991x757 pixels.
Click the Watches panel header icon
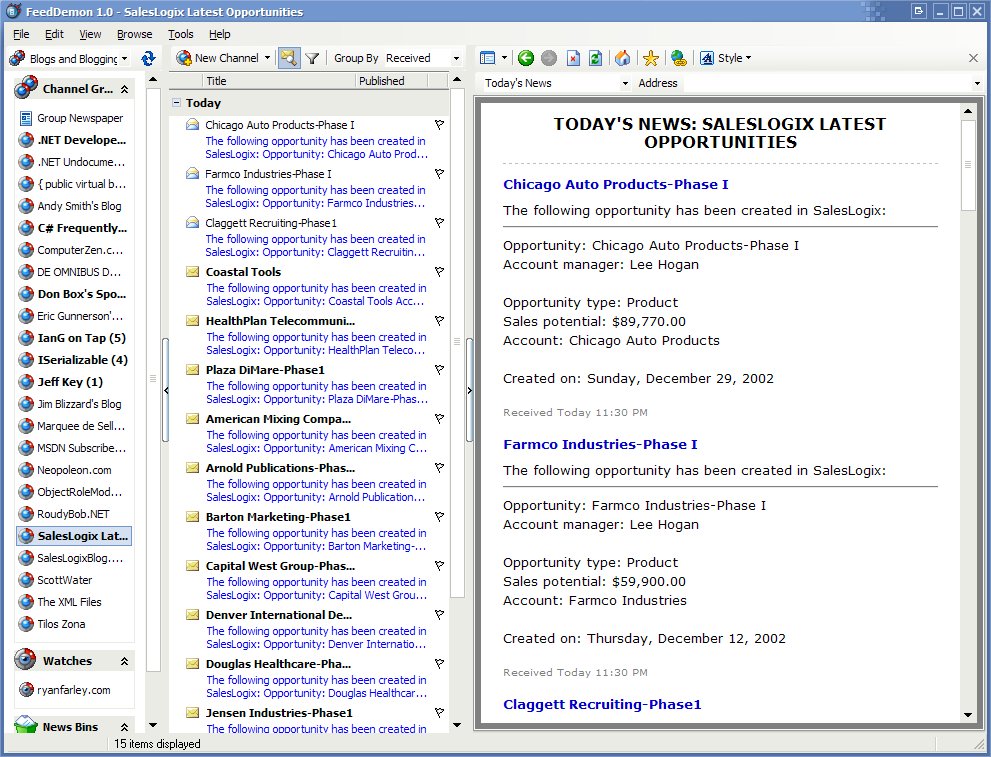(x=25, y=660)
